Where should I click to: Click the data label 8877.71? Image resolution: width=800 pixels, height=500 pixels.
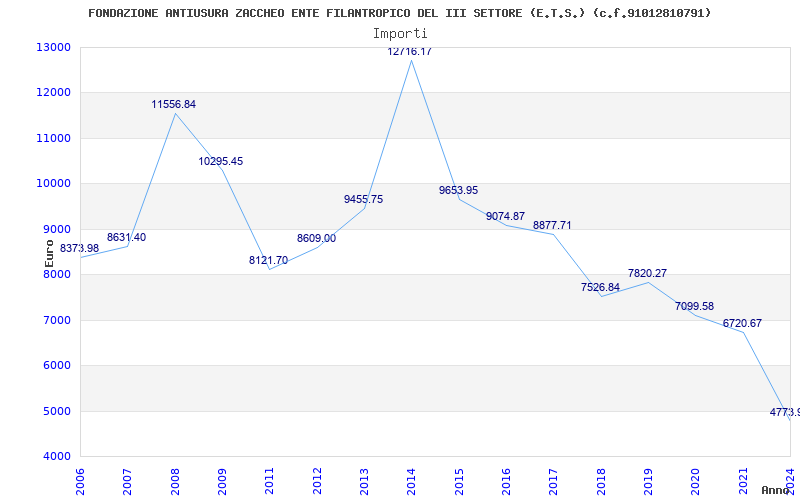[552, 226]
